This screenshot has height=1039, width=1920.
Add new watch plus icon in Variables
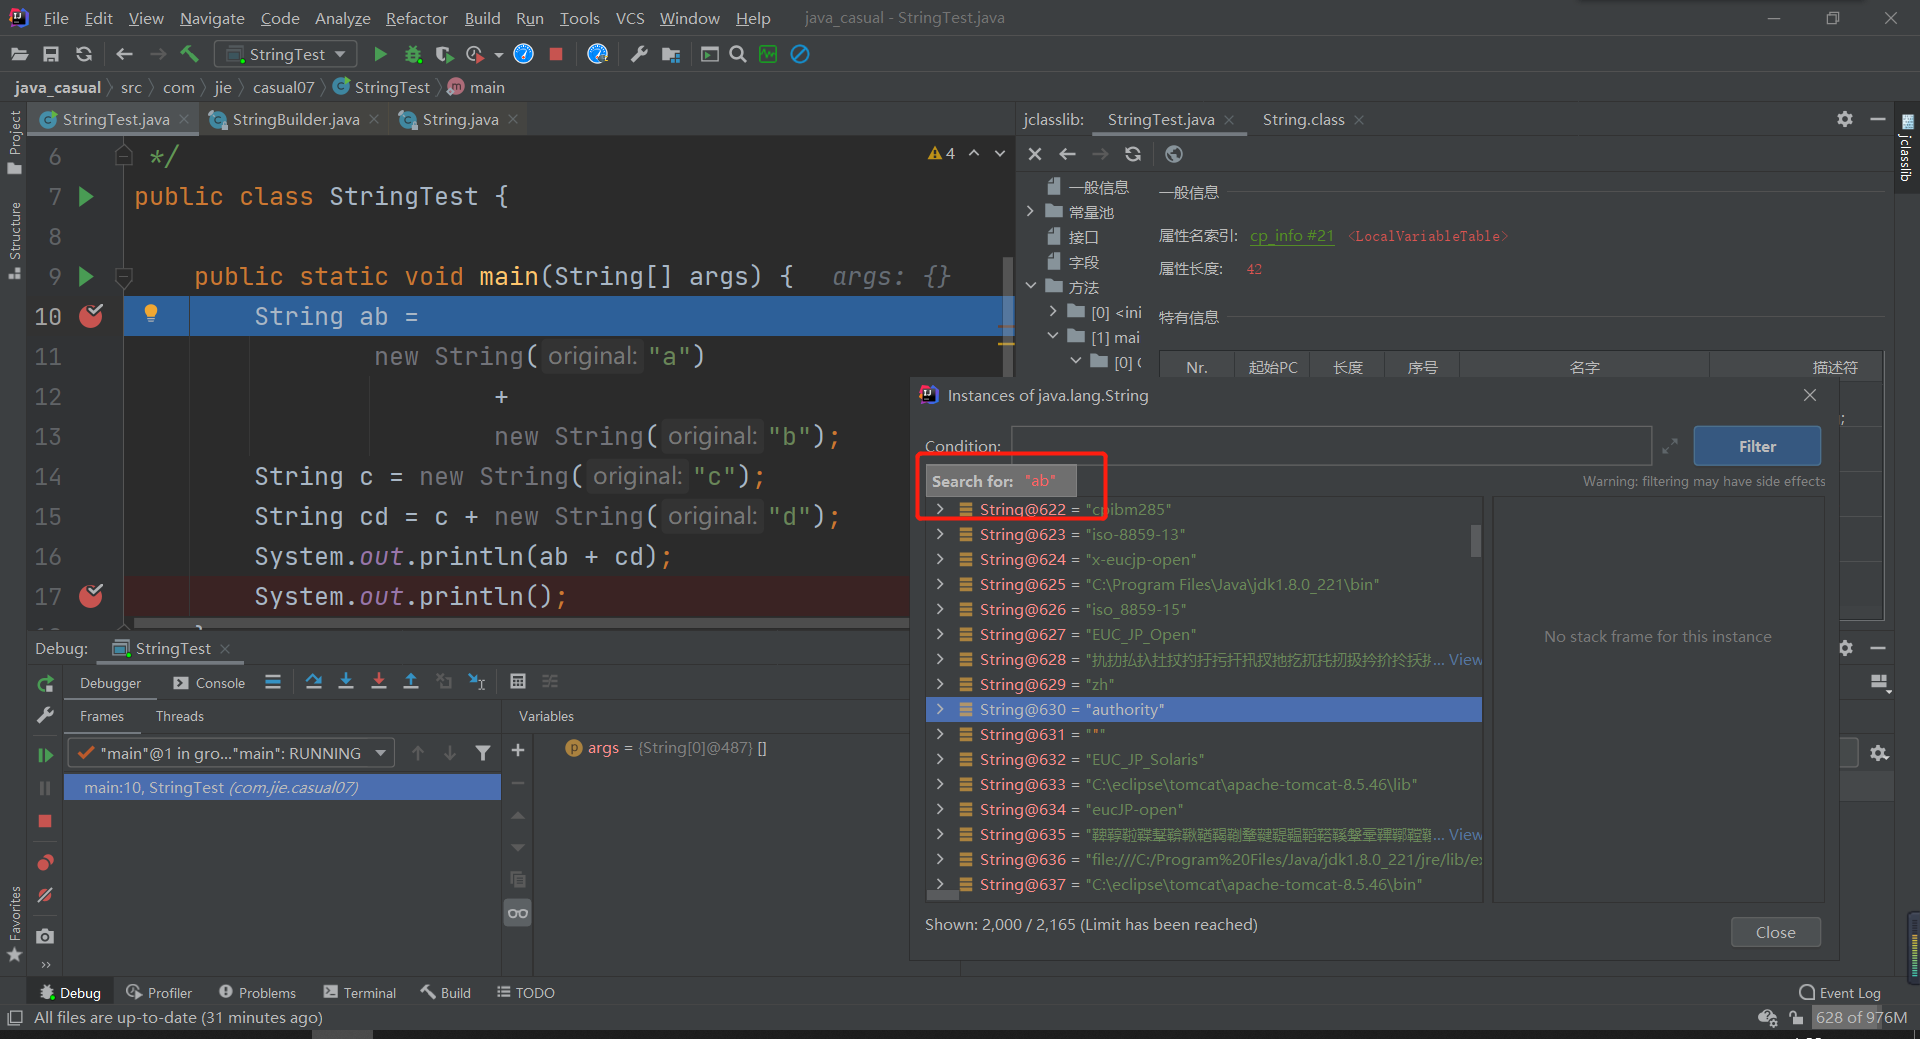(x=518, y=750)
